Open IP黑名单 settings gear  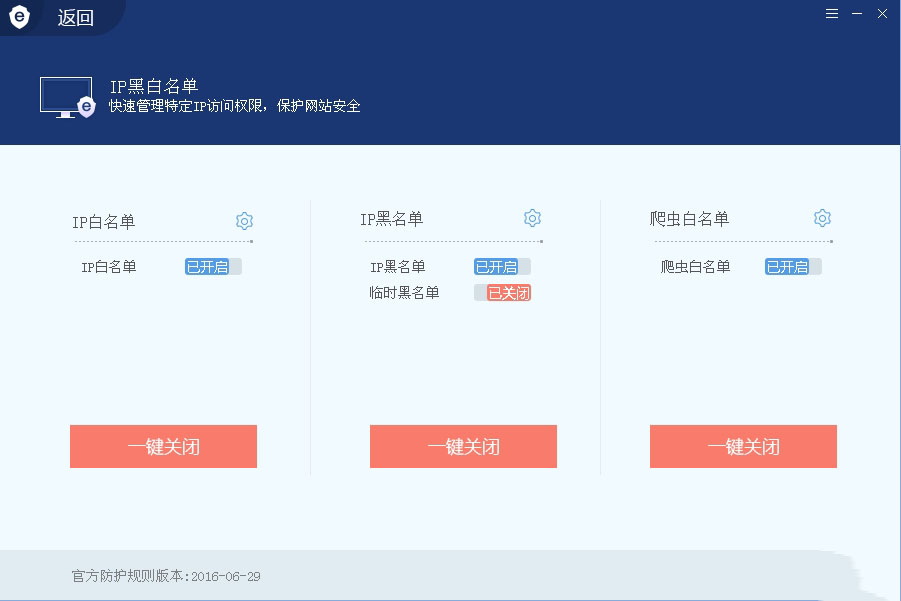pos(532,218)
